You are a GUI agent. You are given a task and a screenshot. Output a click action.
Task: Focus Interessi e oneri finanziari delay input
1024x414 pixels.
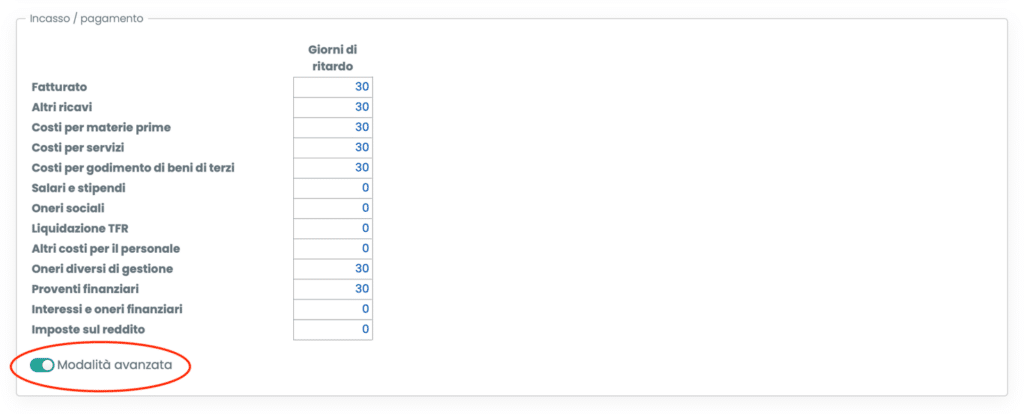(x=332, y=309)
